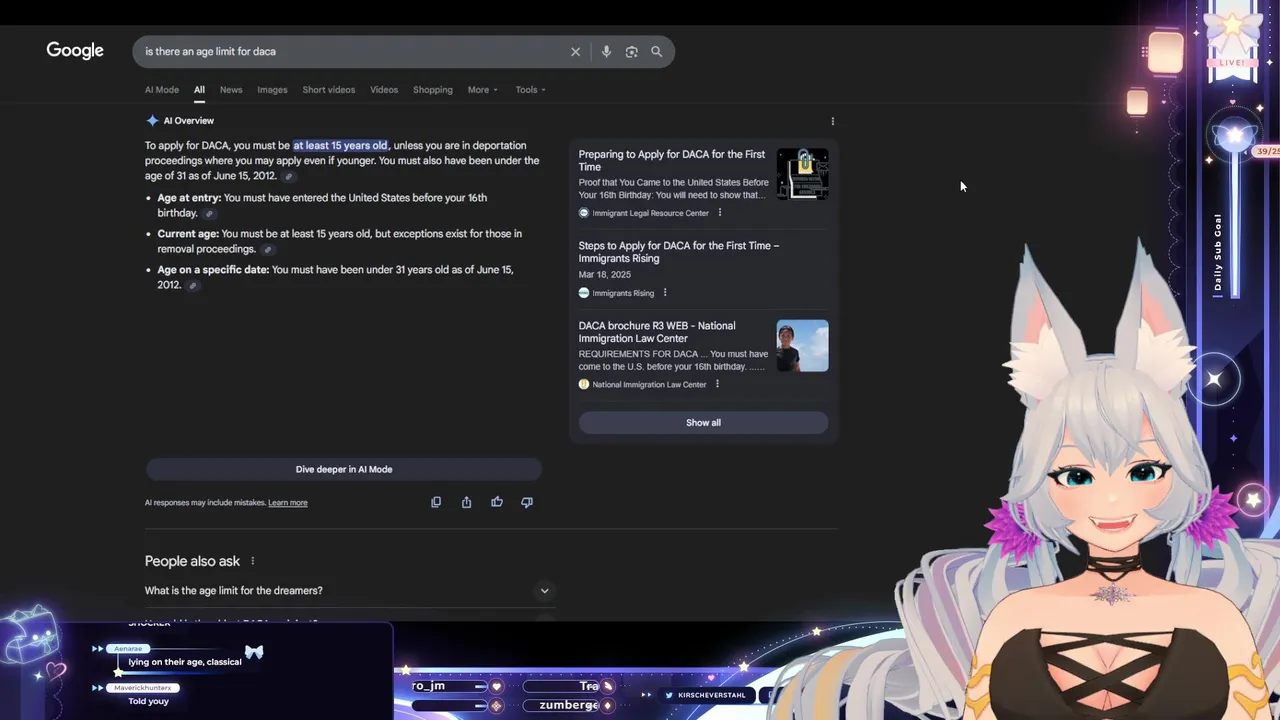Click Immigrants Rising favicon
This screenshot has width=1280, height=720.
(x=584, y=293)
